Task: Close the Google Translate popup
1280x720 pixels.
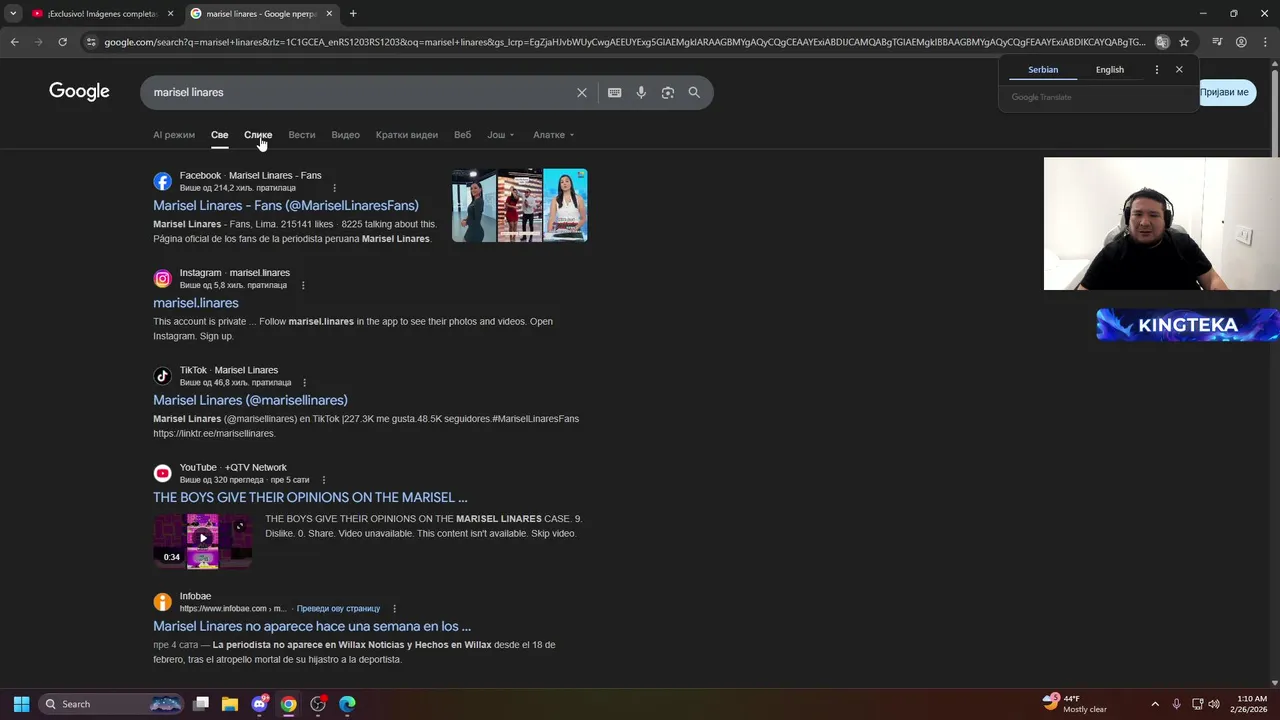Action: tap(1179, 70)
